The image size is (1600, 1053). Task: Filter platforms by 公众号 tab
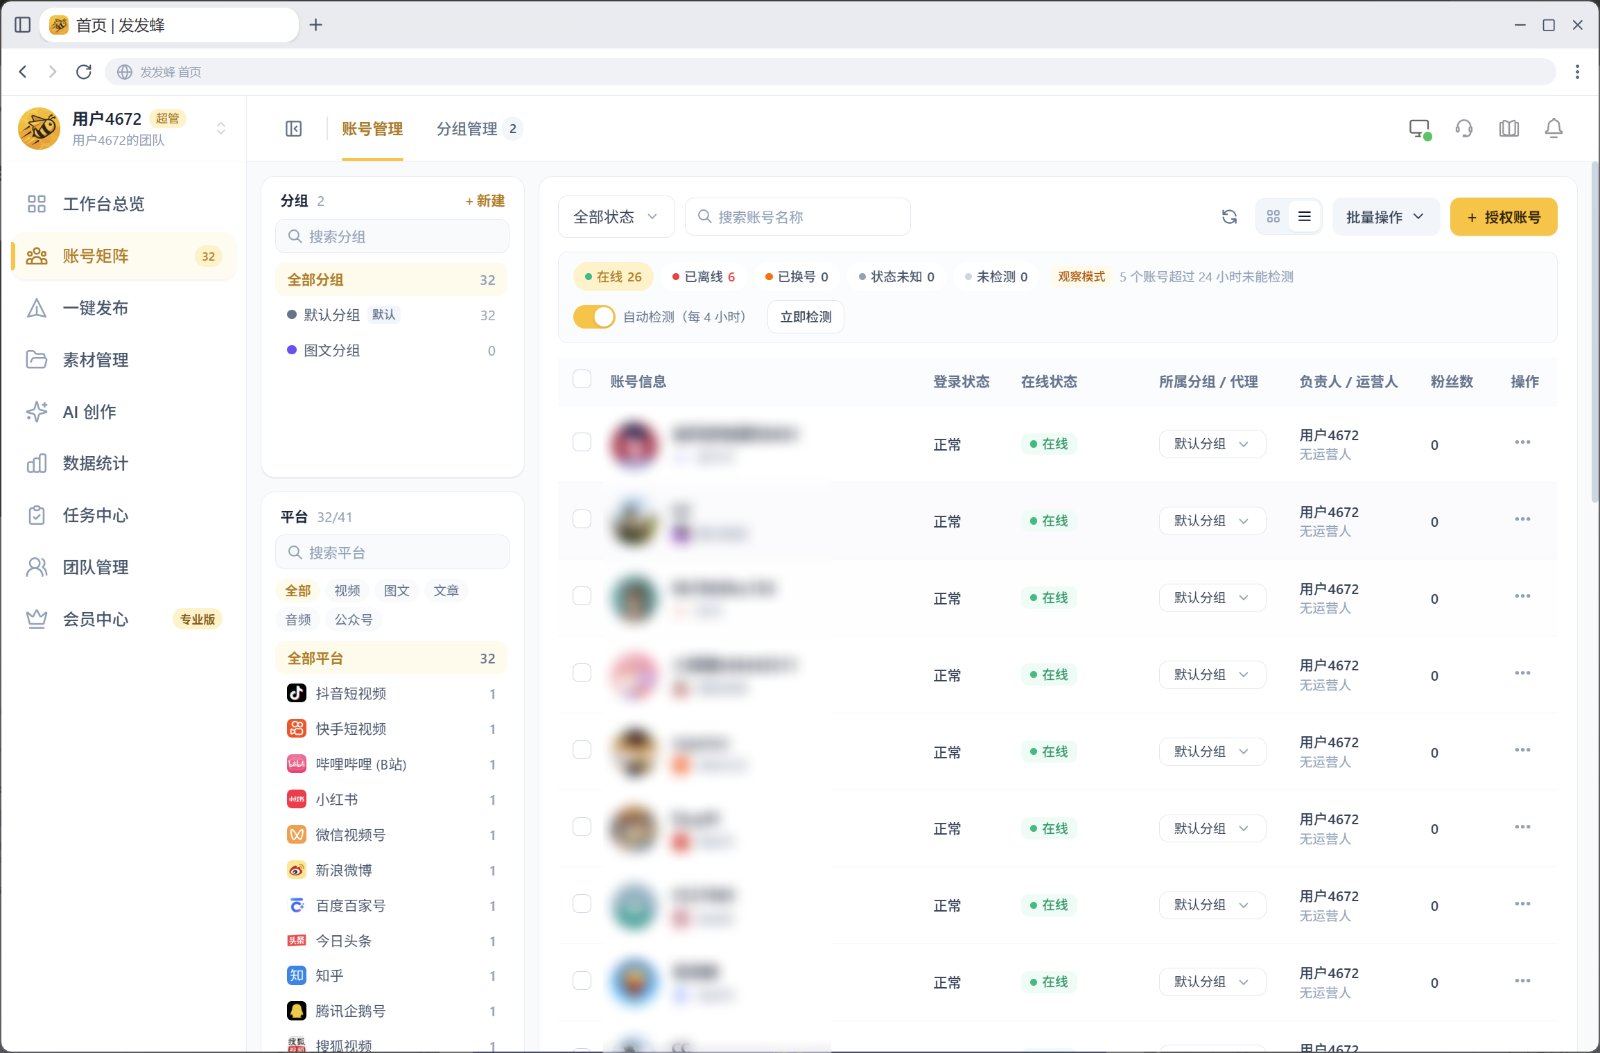(x=353, y=620)
